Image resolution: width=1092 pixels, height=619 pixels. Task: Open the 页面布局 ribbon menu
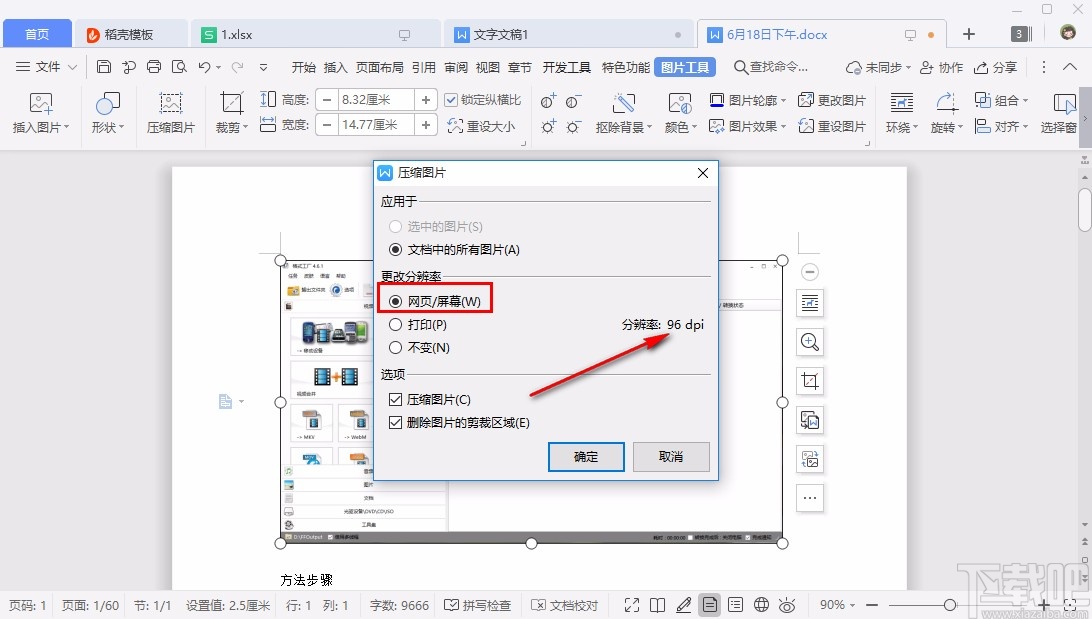pos(379,67)
